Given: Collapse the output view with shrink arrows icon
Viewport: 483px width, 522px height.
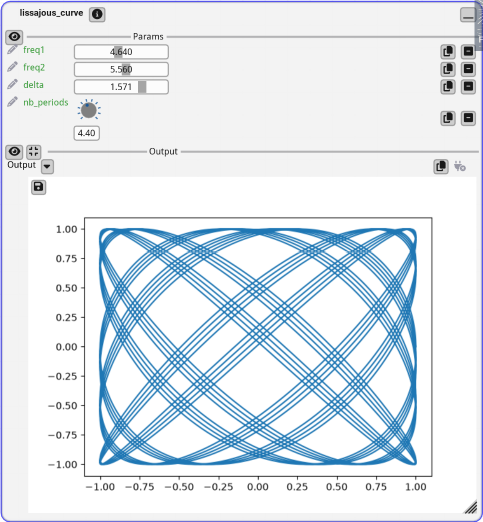Looking at the screenshot, I should tap(33, 152).
